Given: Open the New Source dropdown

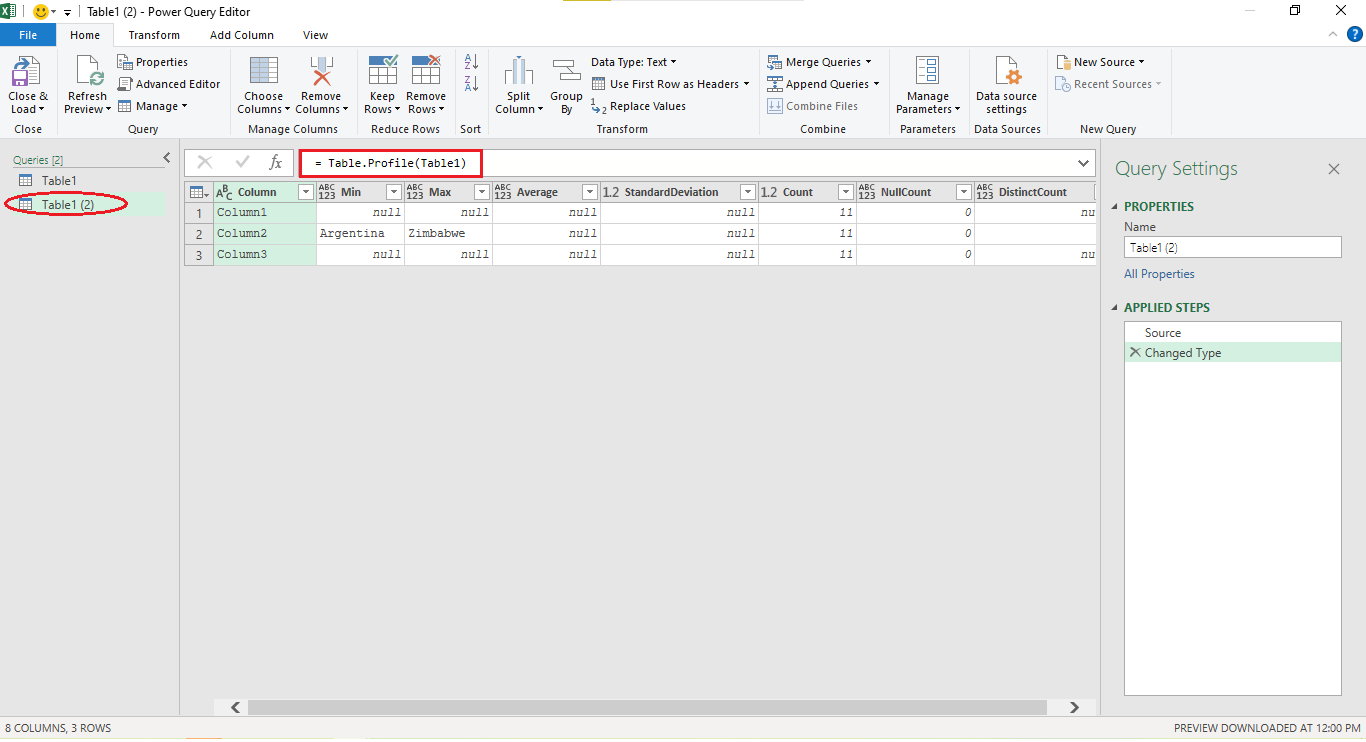Looking at the screenshot, I should pyautogui.click(x=1100, y=62).
